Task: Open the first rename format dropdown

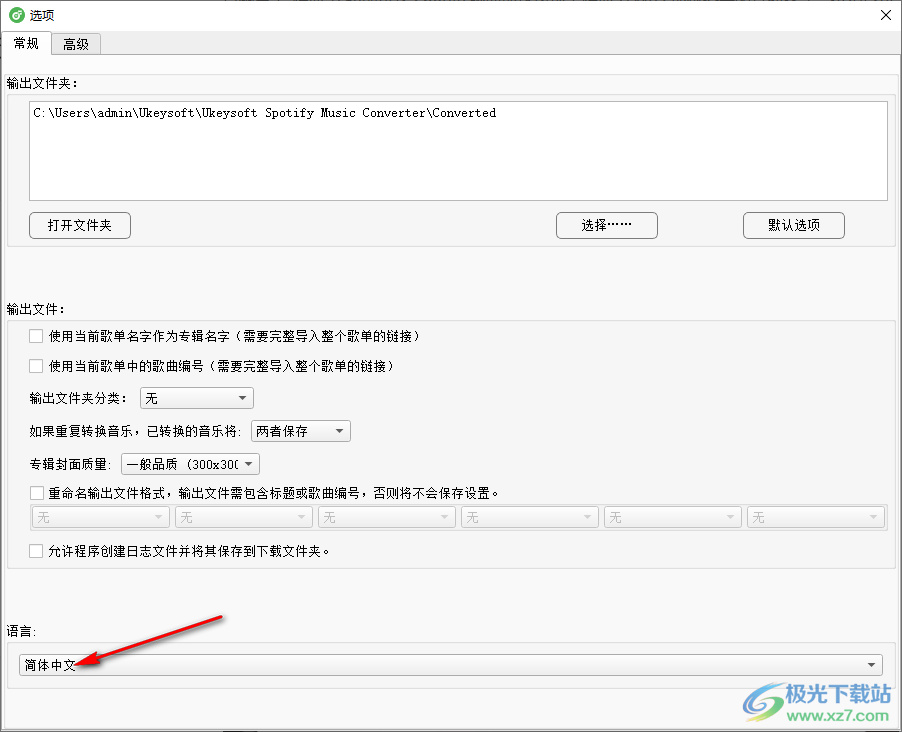Action: point(101,517)
